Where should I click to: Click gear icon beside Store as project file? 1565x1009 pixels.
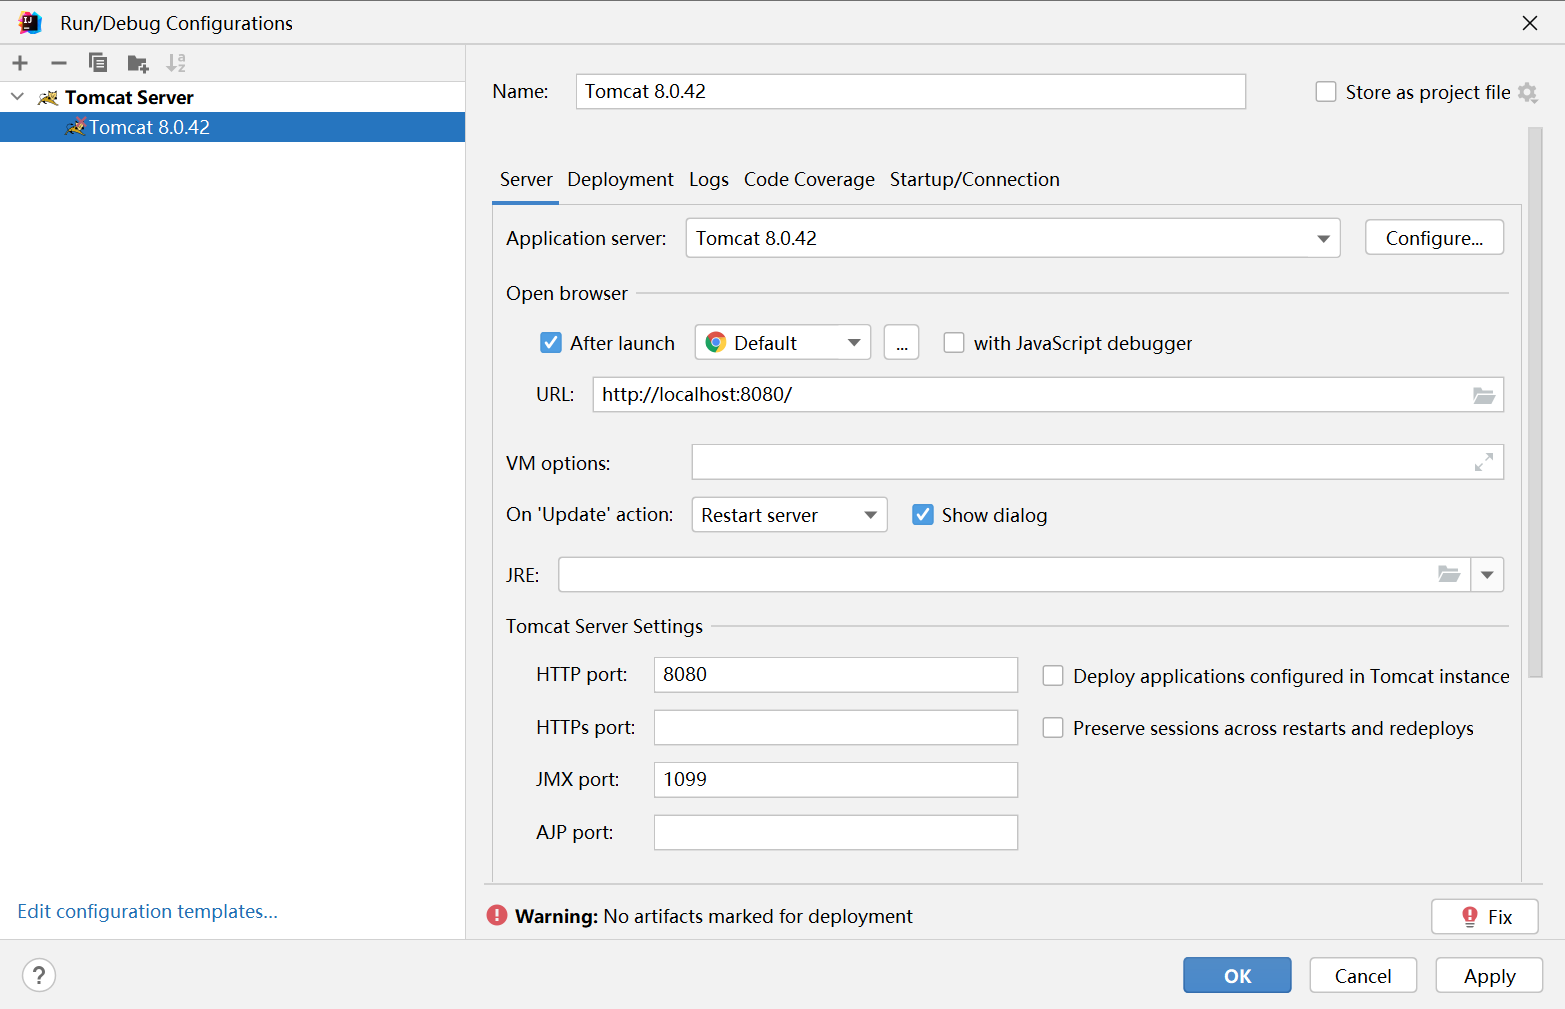pos(1527,92)
